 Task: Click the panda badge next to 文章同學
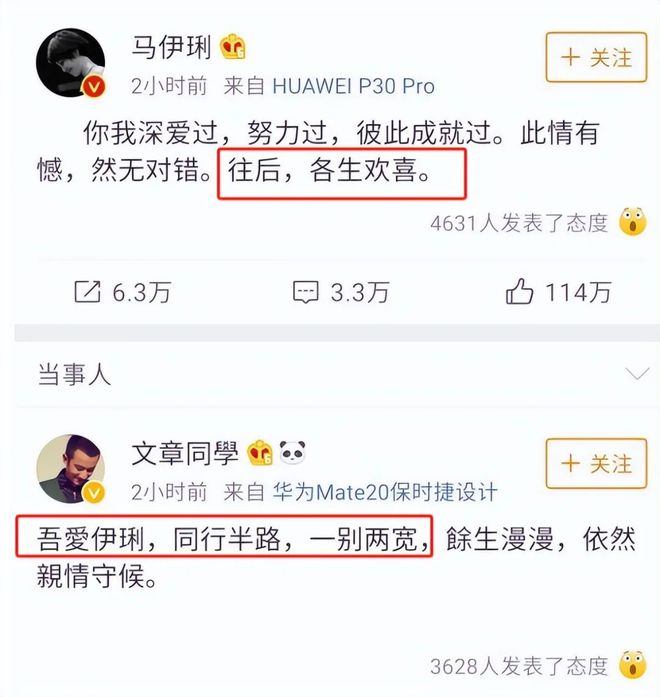tap(292, 452)
